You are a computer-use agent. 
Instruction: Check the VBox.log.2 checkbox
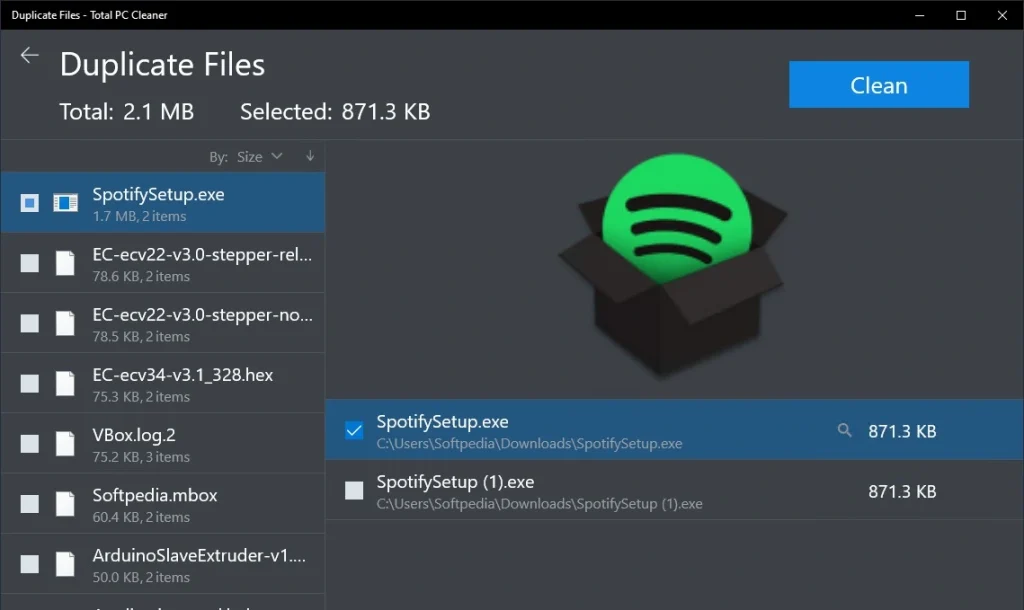tap(29, 443)
